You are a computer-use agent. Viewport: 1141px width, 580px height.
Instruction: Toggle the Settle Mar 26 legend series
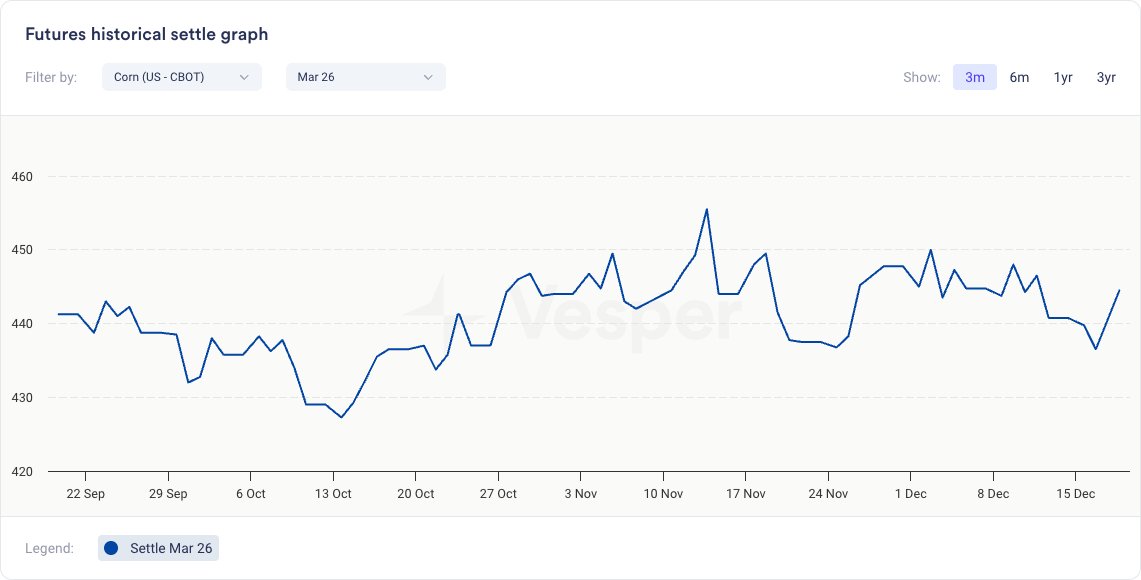pyautogui.click(x=159, y=548)
